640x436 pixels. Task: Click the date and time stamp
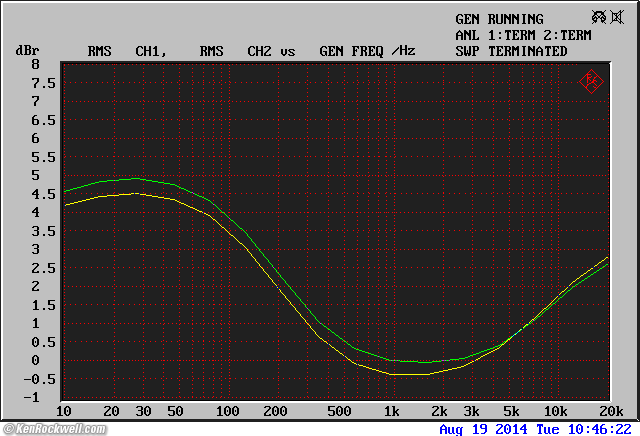point(538,429)
